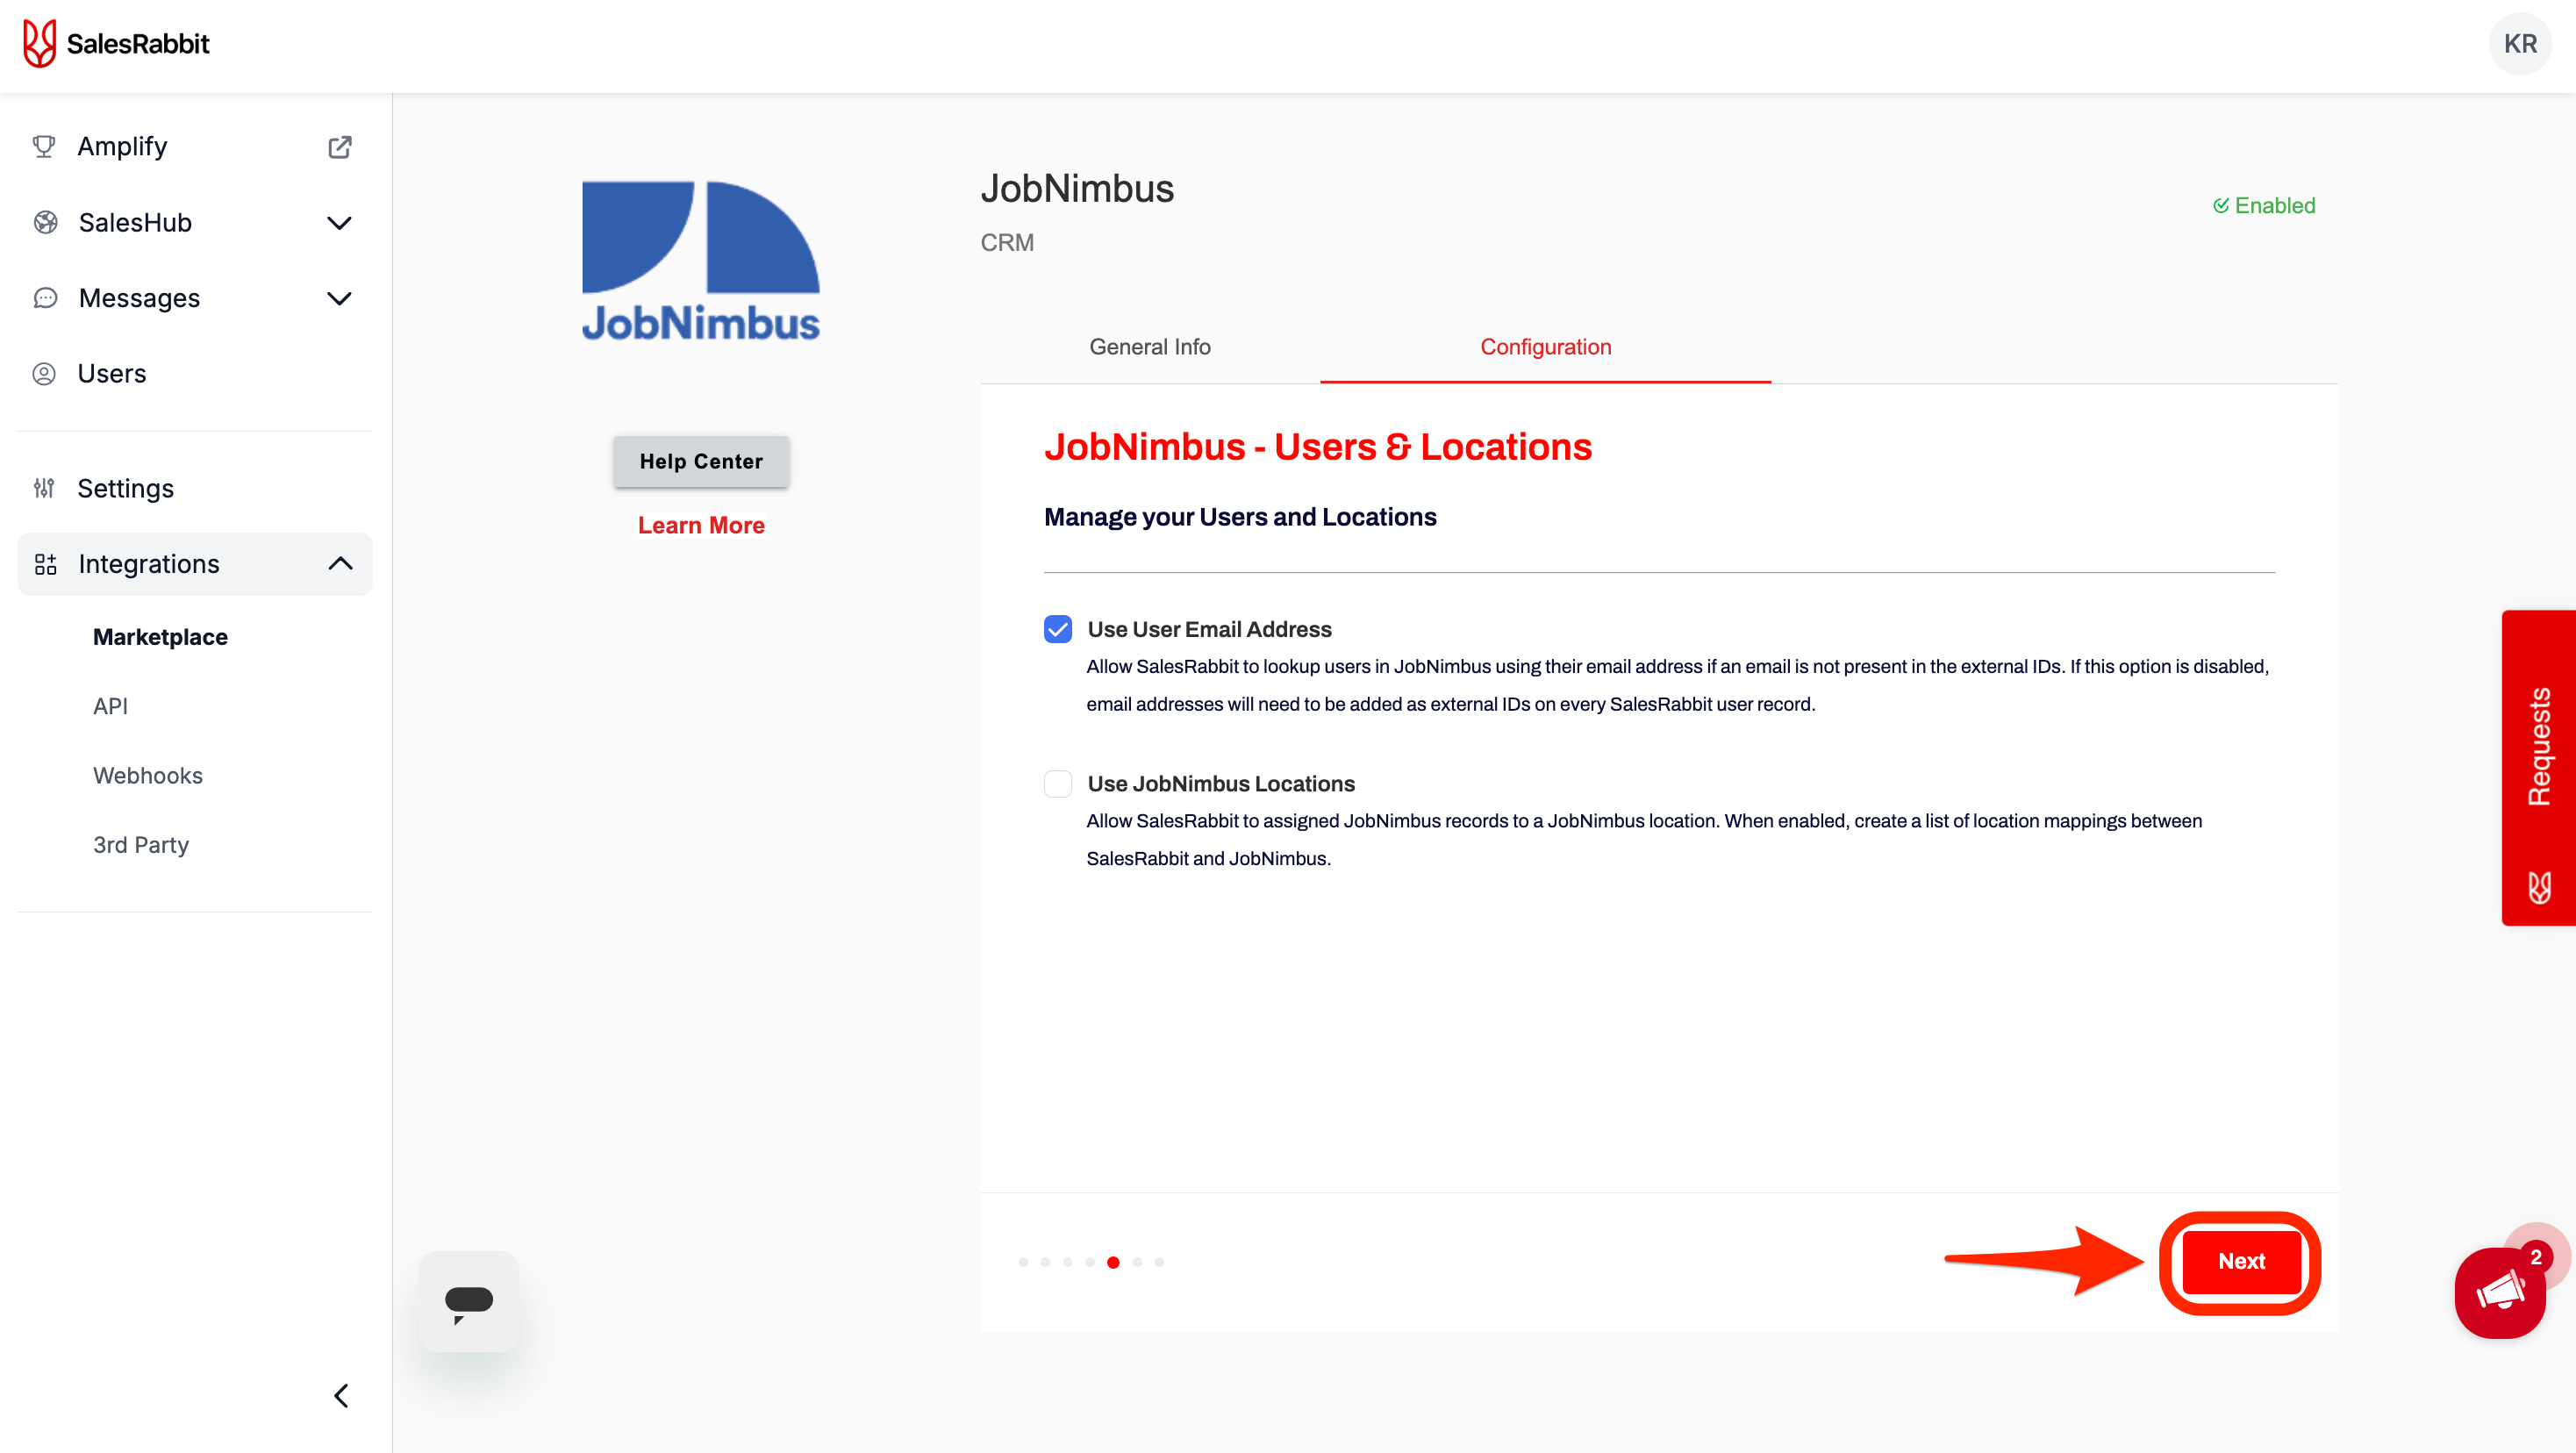Expand the Messages menu chevron
Screen dimensions: 2576x1453
click(340, 298)
